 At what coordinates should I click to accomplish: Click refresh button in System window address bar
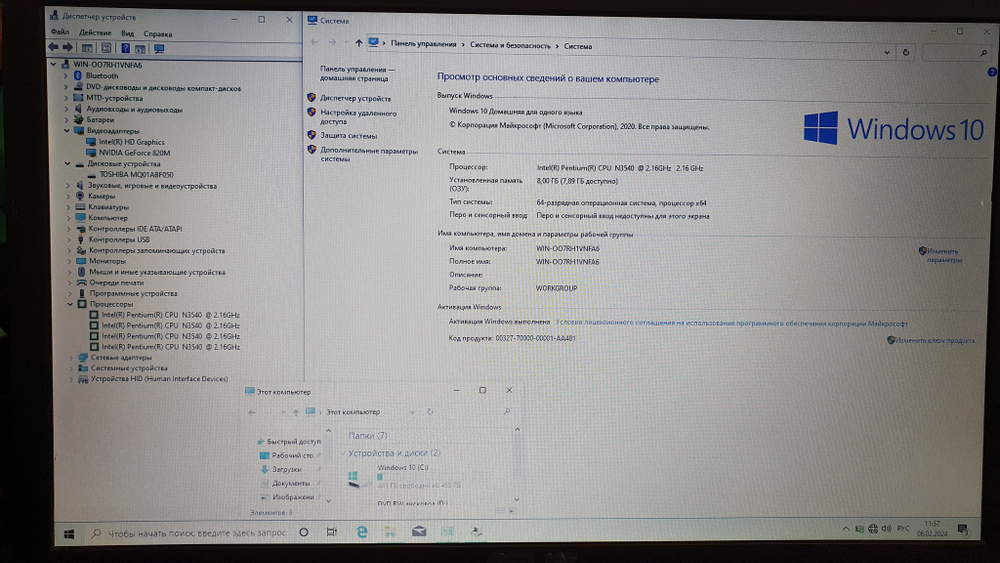(906, 53)
